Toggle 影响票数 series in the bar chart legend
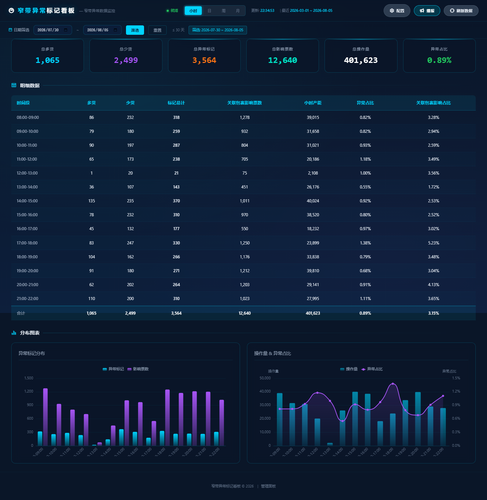 click(x=138, y=369)
